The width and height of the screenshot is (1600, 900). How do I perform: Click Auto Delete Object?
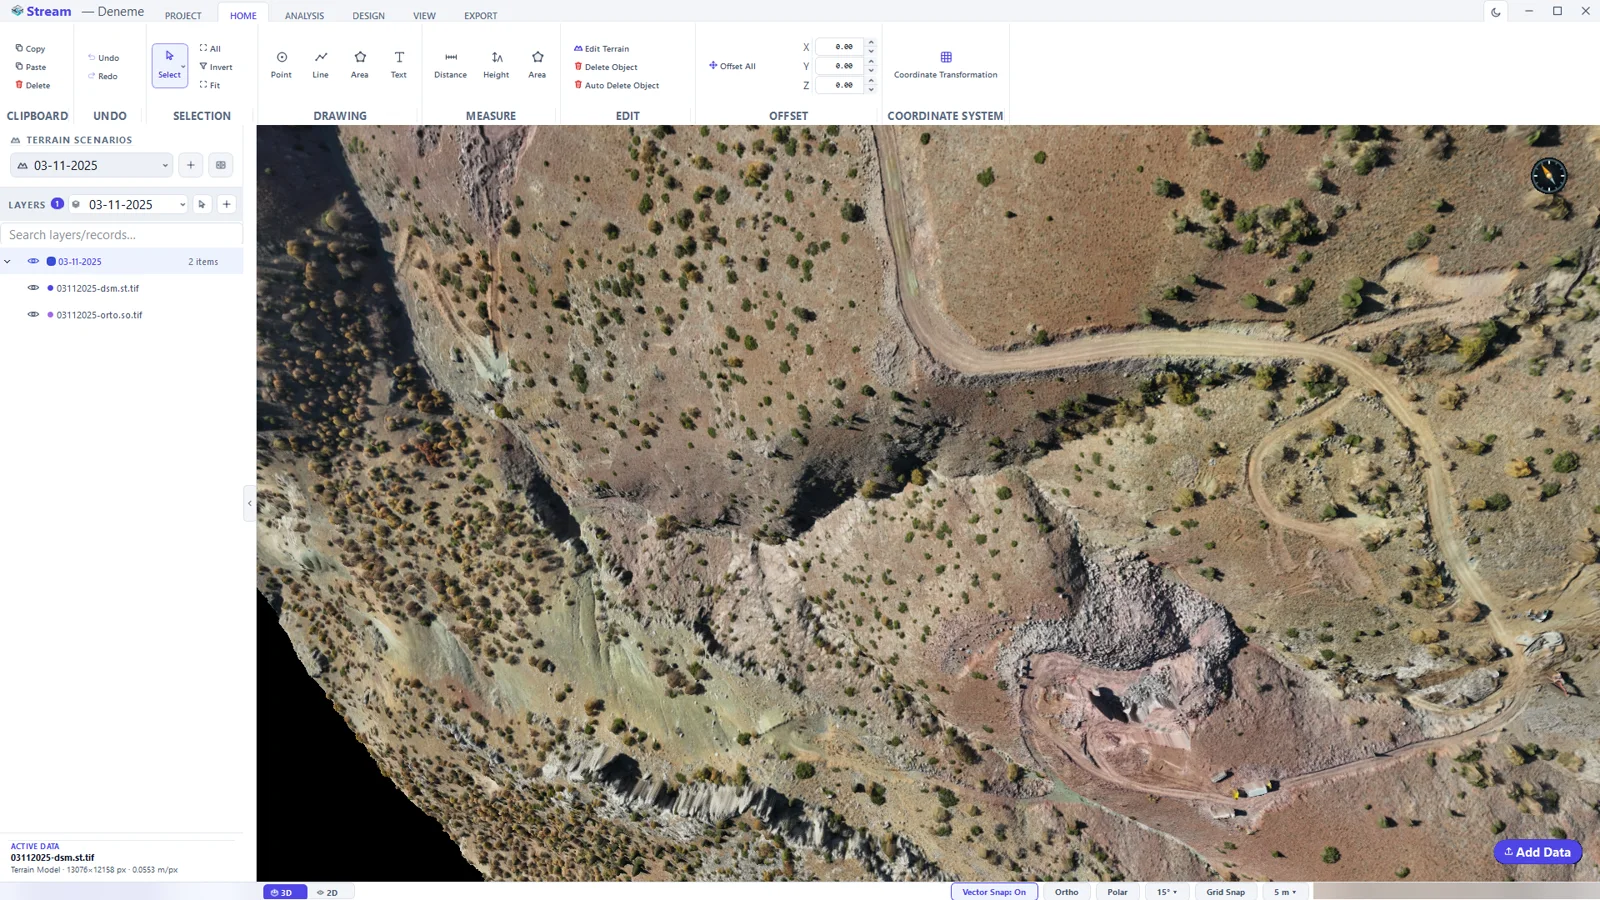617,85
